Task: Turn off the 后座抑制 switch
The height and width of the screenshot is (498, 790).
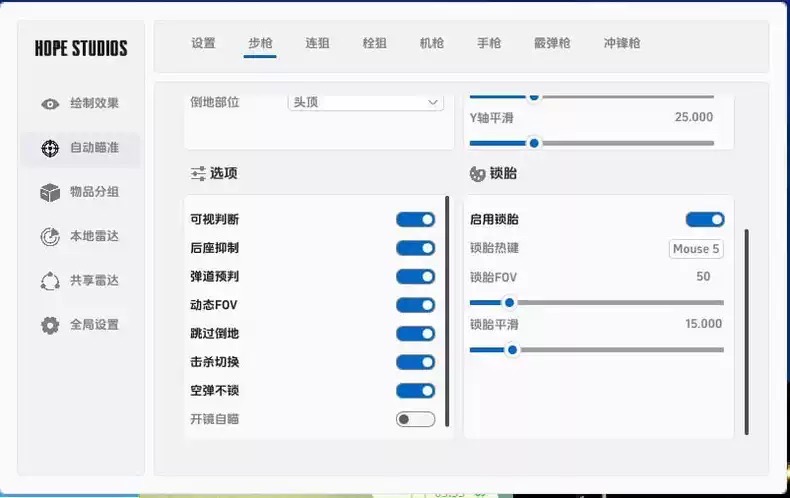Action: tap(415, 248)
